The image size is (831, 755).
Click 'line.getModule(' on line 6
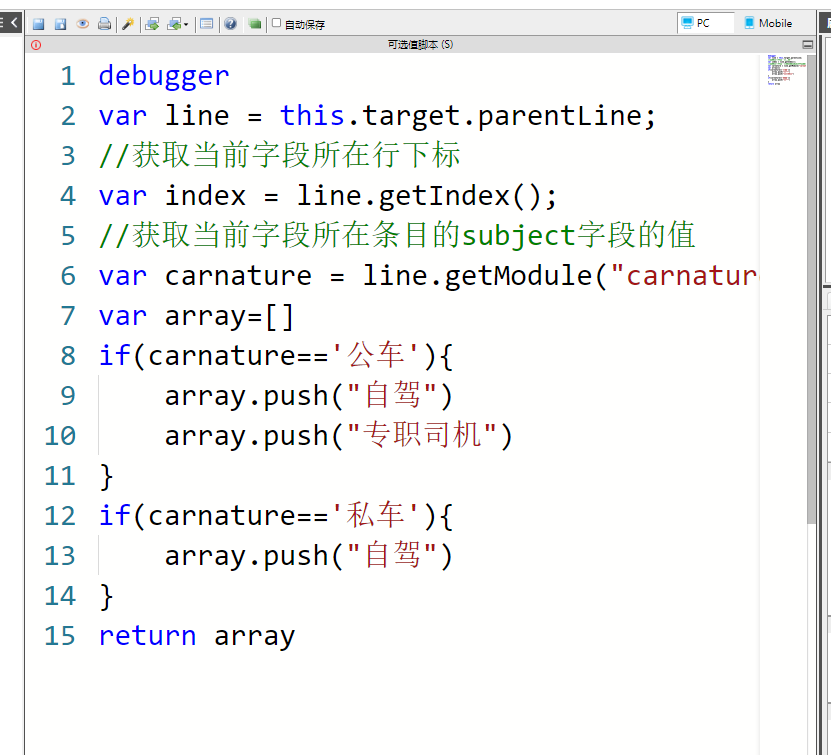(x=485, y=277)
